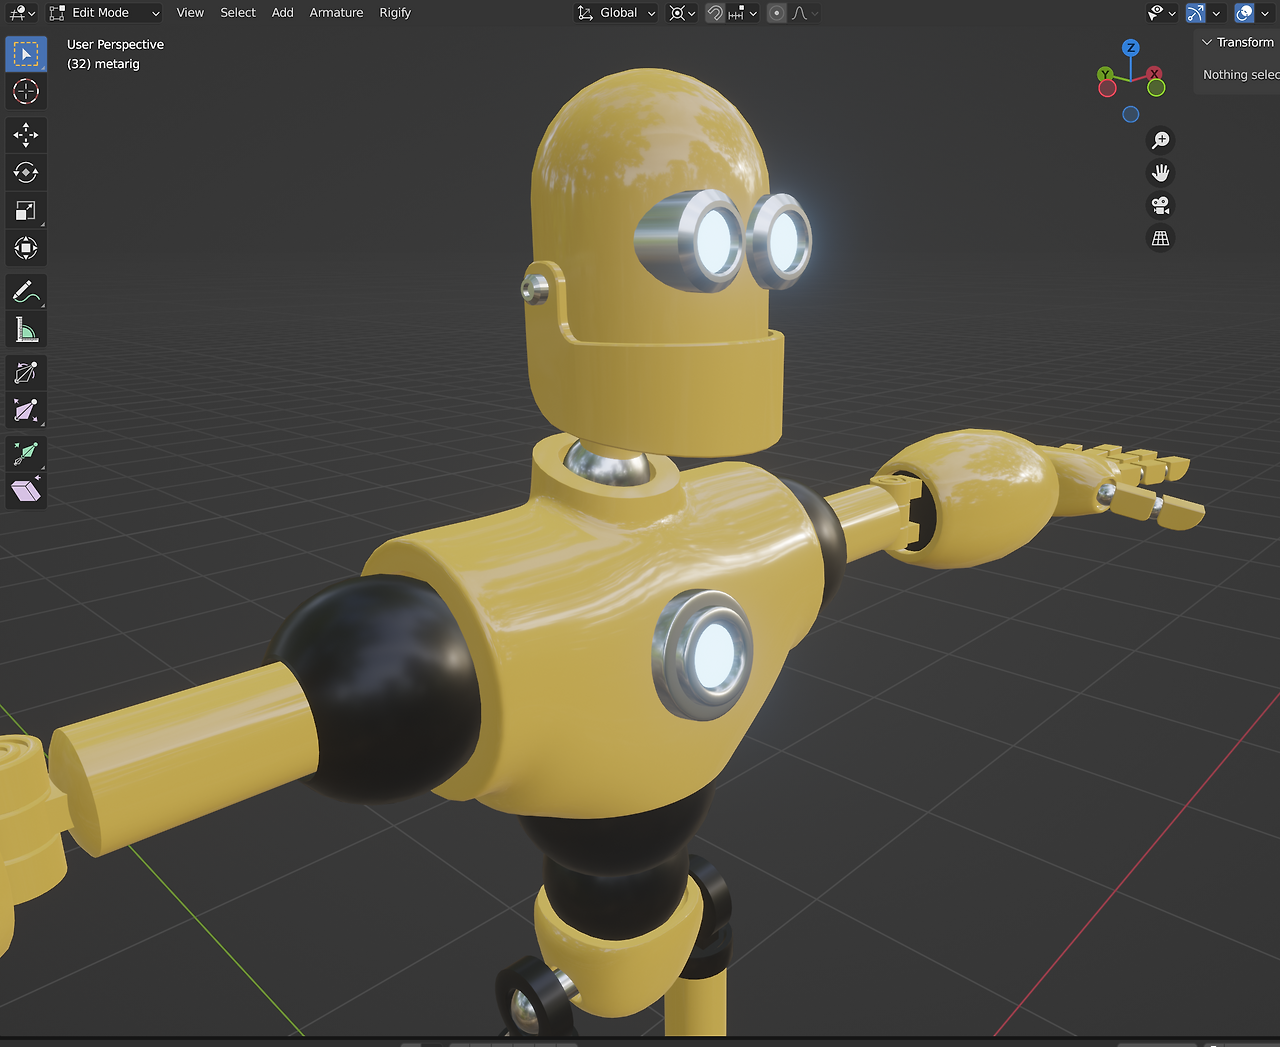This screenshot has width=1280, height=1047.
Task: Select the Measure tool
Action: pyautogui.click(x=26, y=329)
